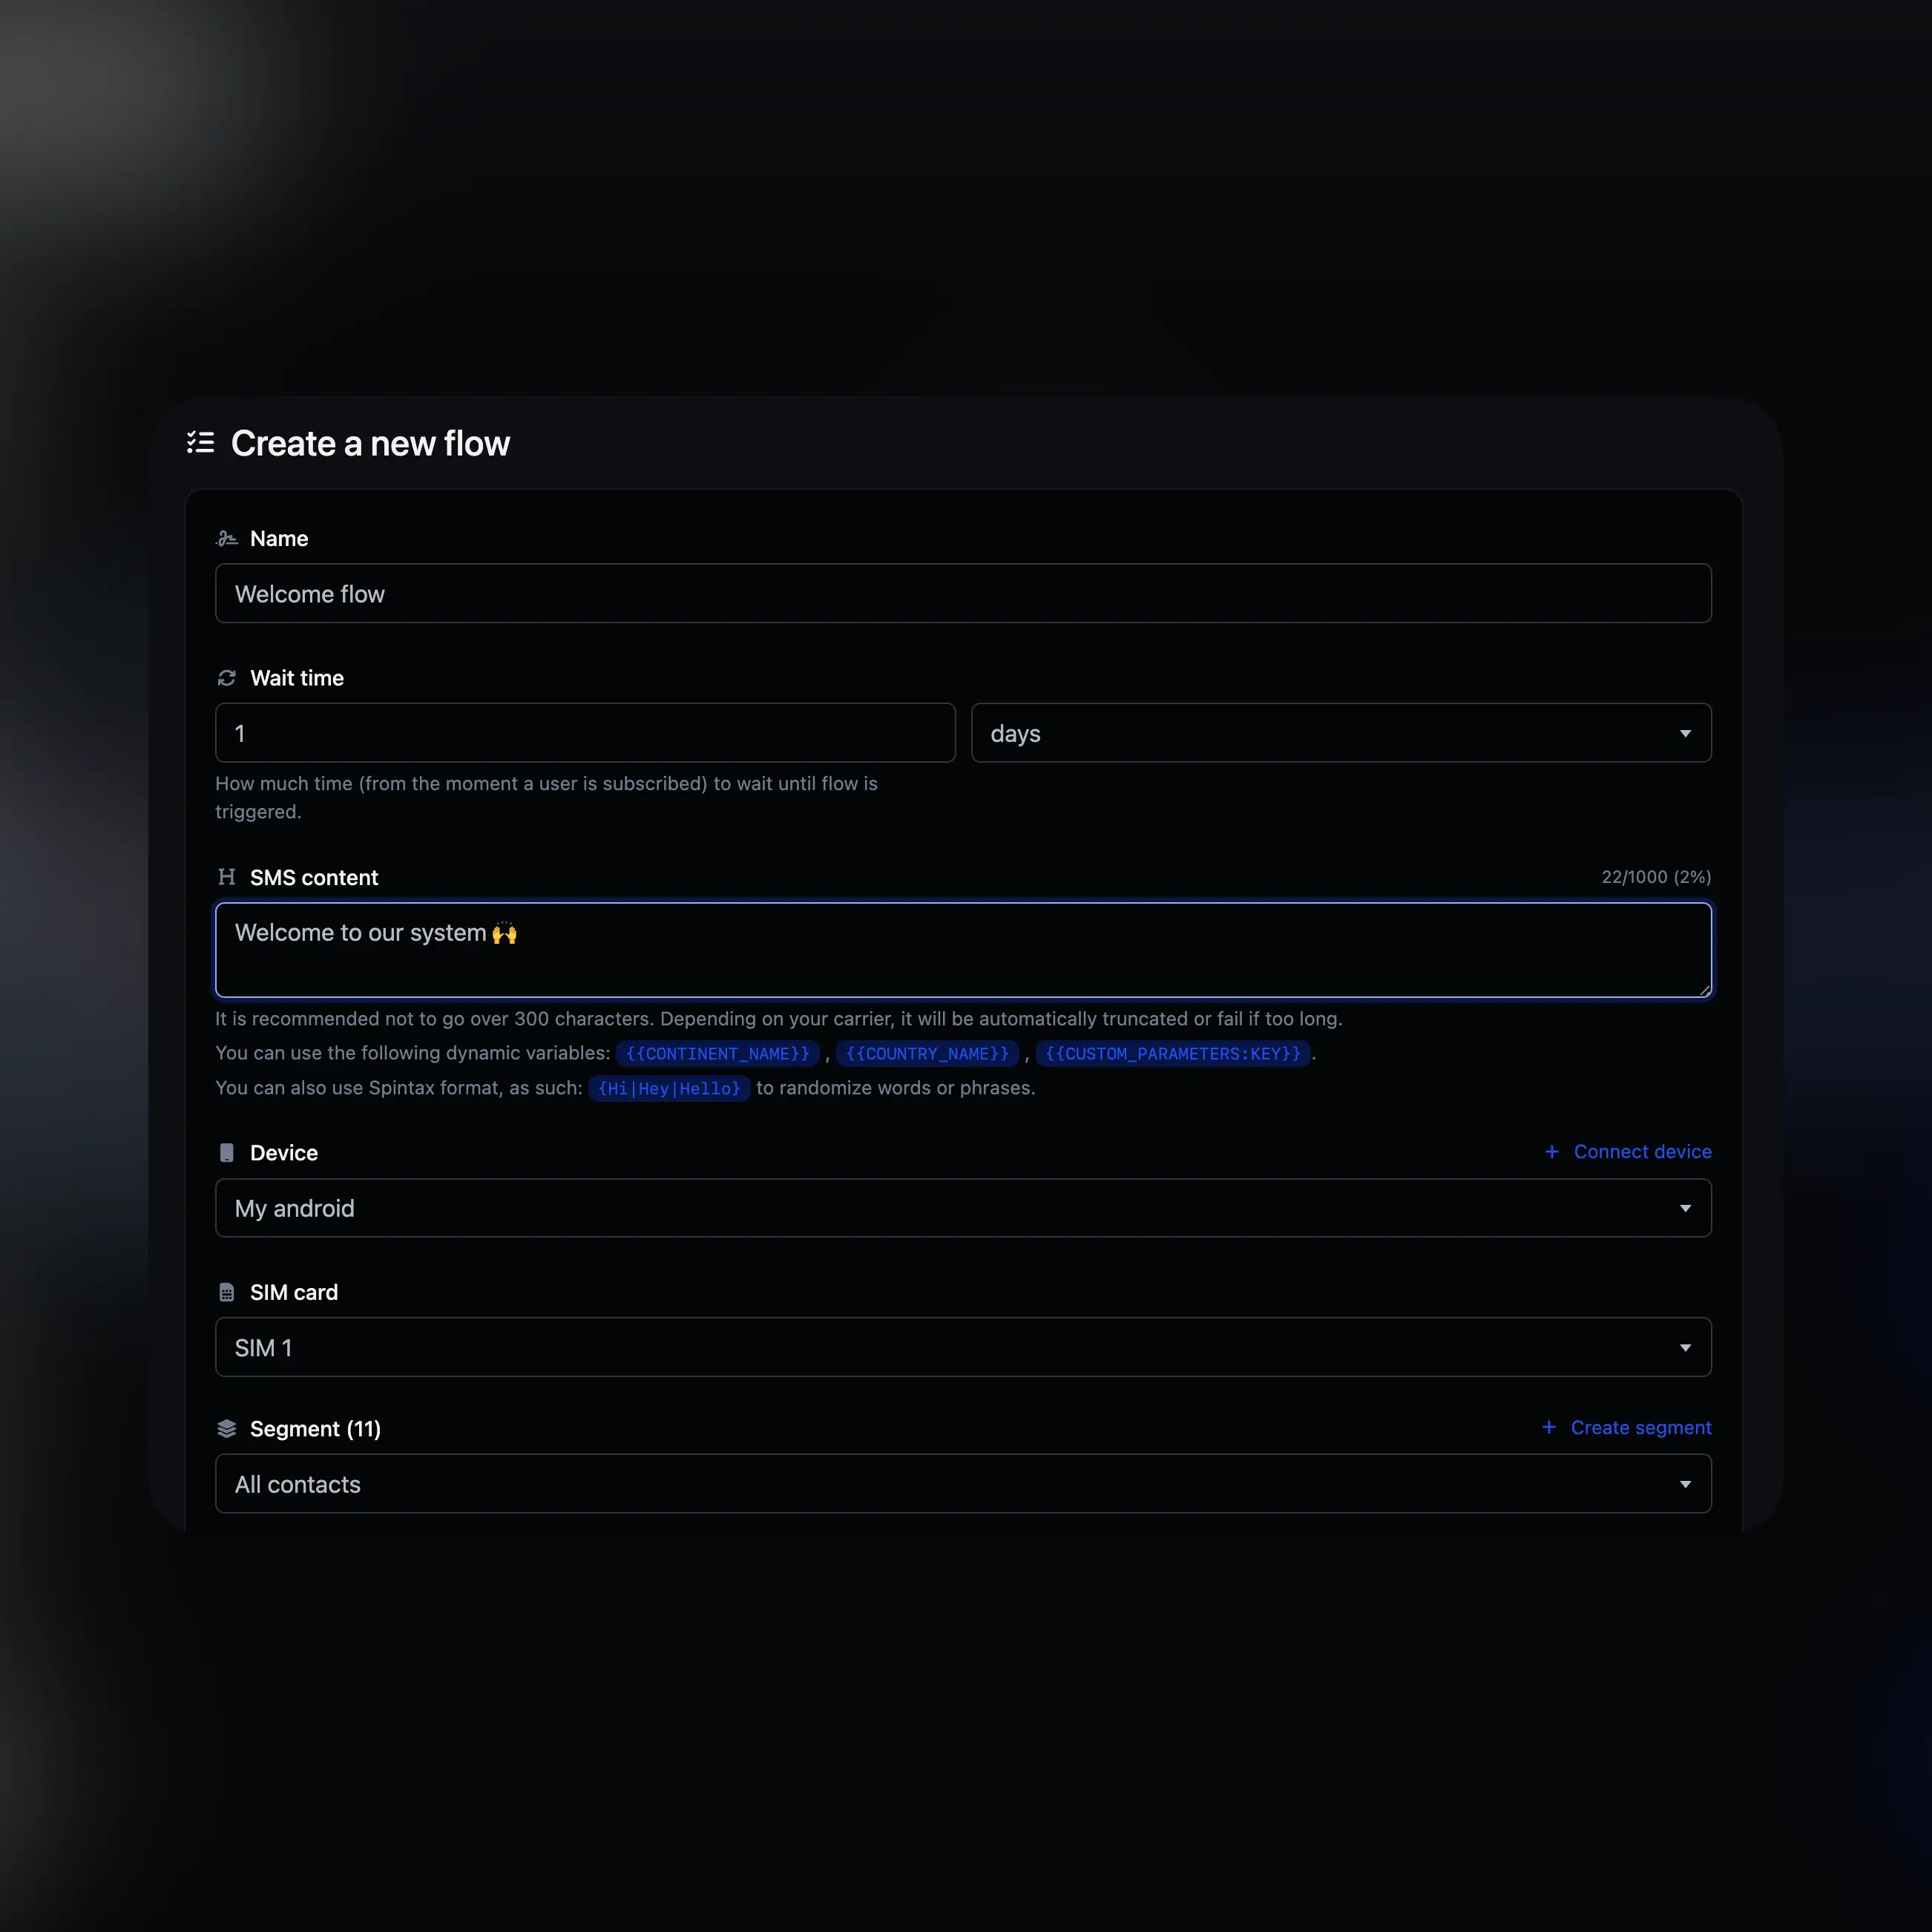Click the refresh icon beside Wait time
1932x1932 pixels.
(226, 677)
